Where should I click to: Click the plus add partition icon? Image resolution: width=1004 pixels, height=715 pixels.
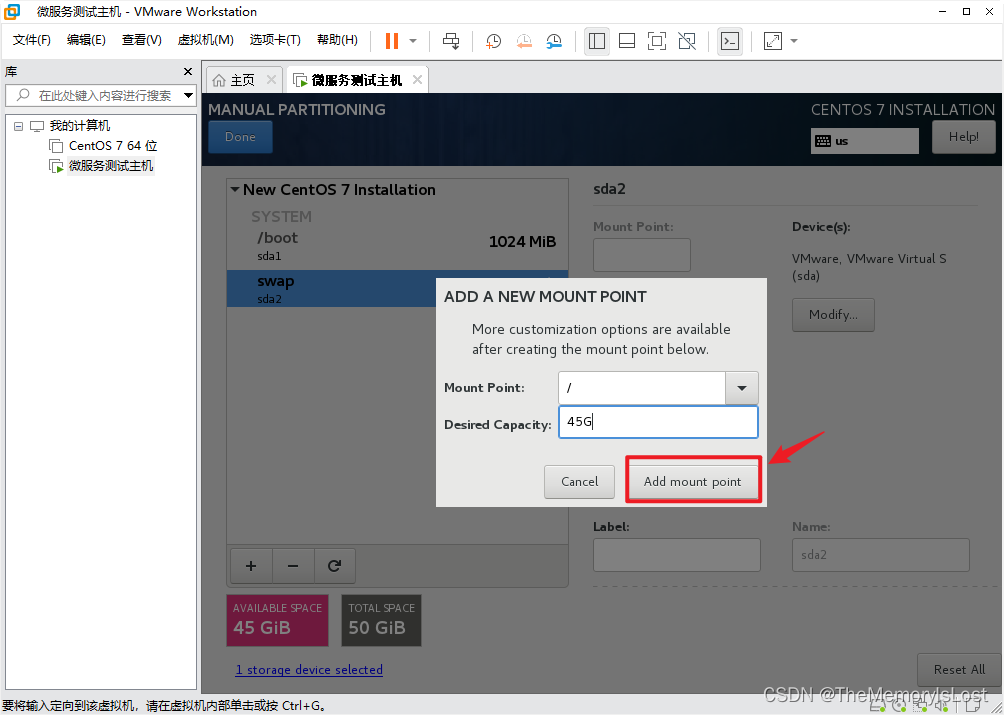251,566
